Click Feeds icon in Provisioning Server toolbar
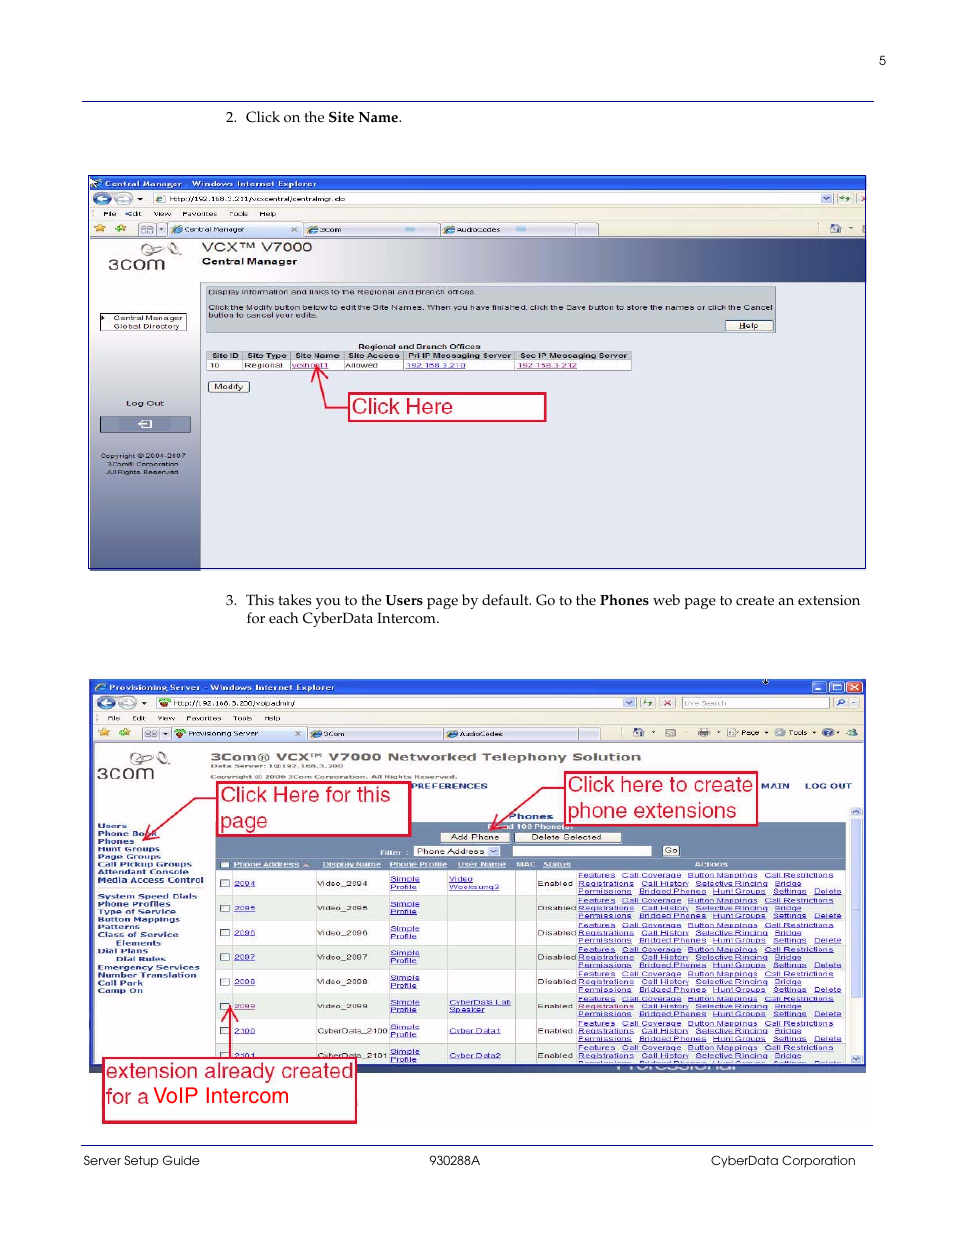 (671, 733)
